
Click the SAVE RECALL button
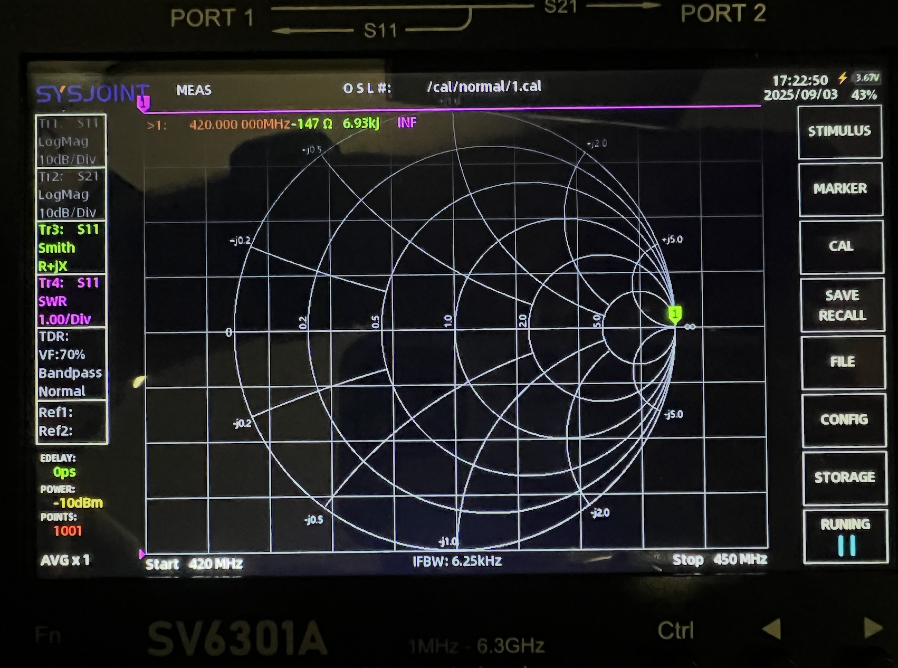840,305
